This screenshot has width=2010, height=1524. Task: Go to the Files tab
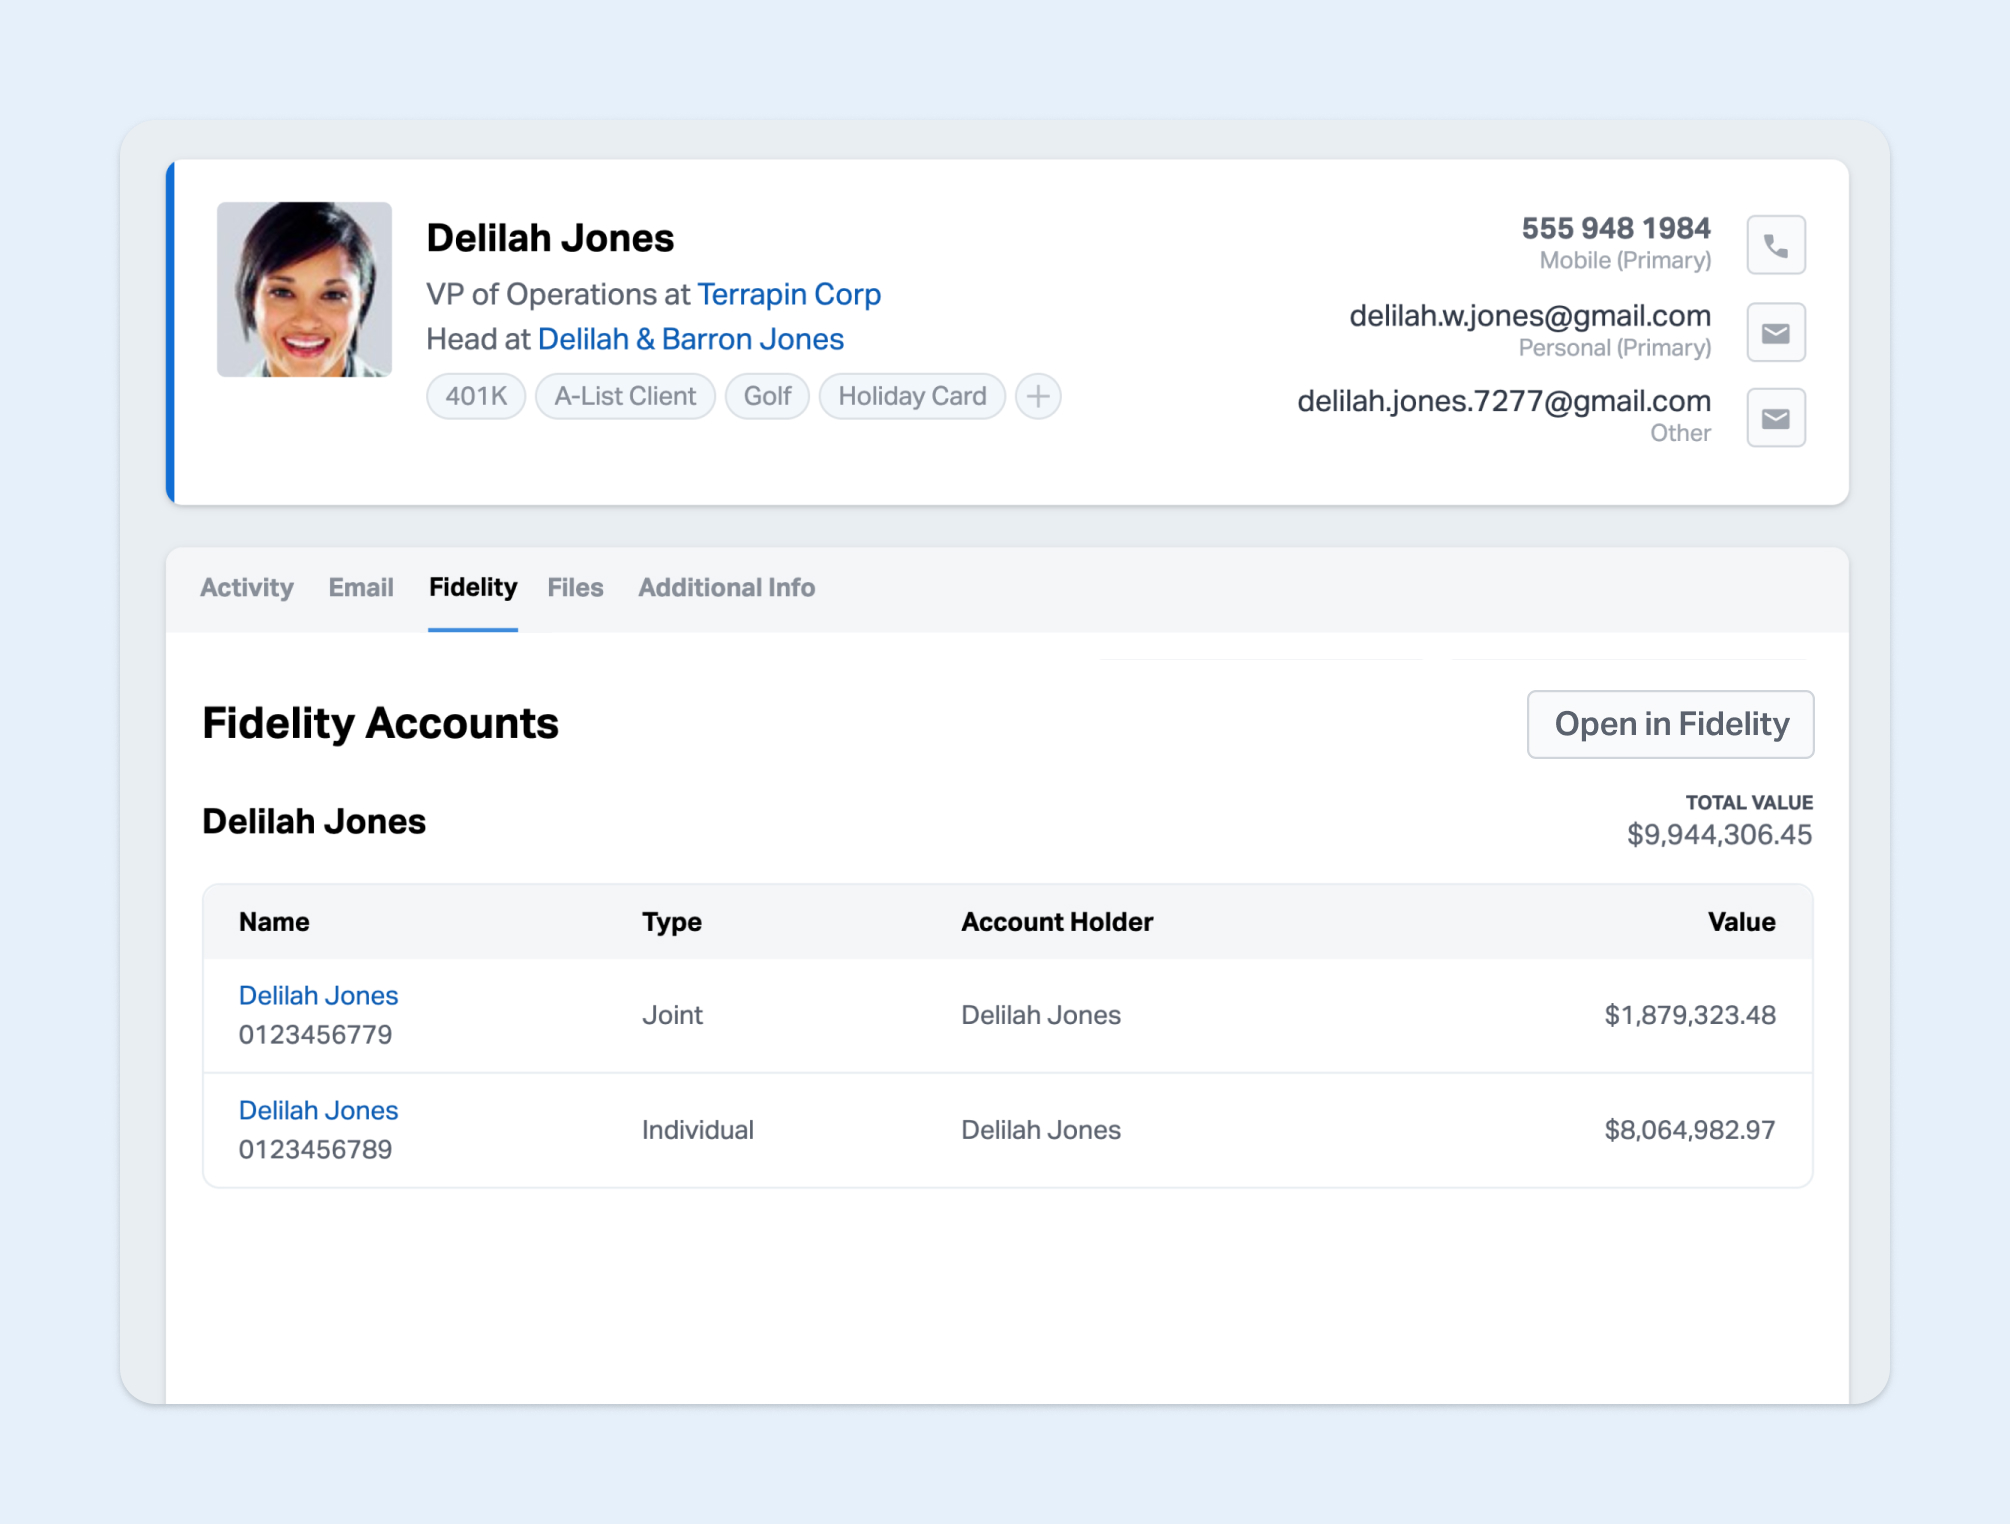click(x=575, y=588)
